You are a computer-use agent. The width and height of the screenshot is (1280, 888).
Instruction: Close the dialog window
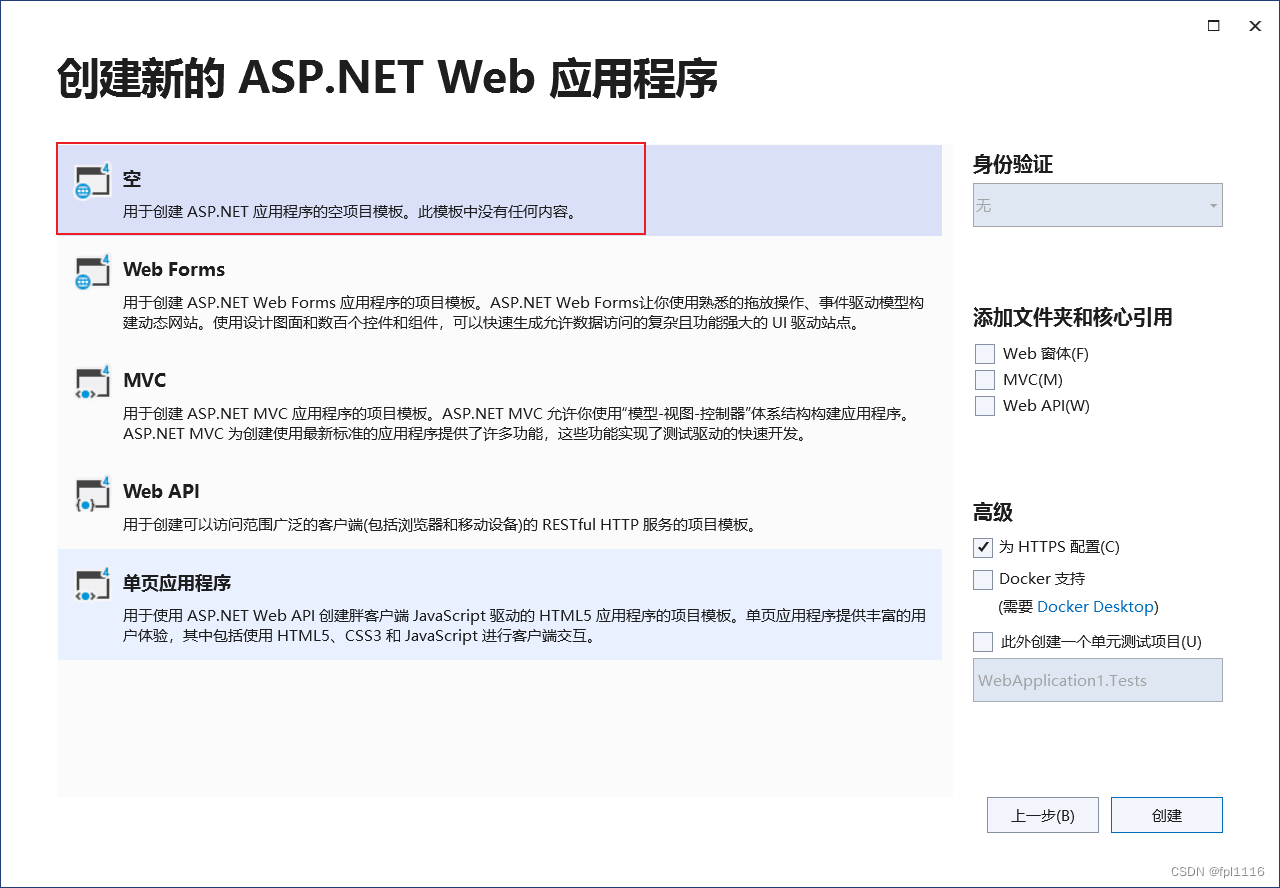coord(1255,26)
